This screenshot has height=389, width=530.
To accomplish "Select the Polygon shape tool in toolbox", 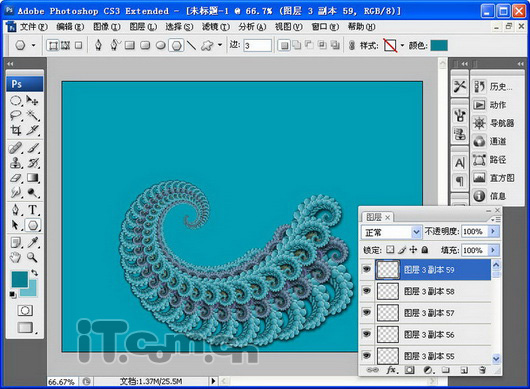I will tap(33, 225).
